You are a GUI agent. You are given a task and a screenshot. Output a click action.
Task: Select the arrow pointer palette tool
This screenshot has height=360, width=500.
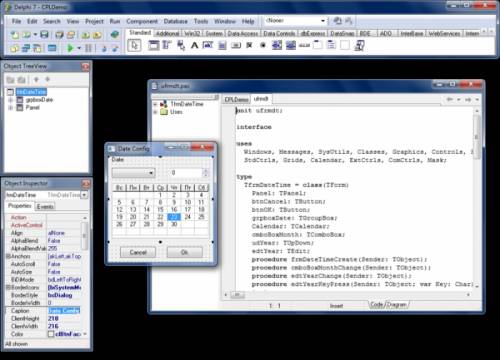pos(134,45)
